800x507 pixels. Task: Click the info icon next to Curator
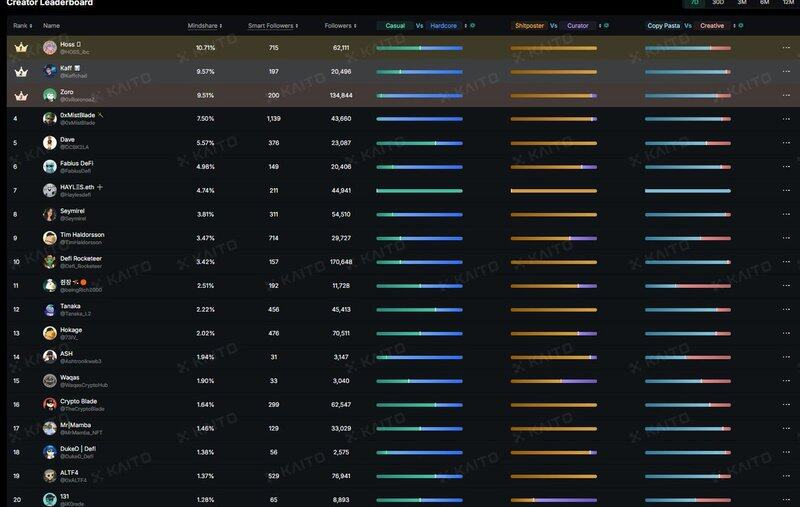pos(599,25)
